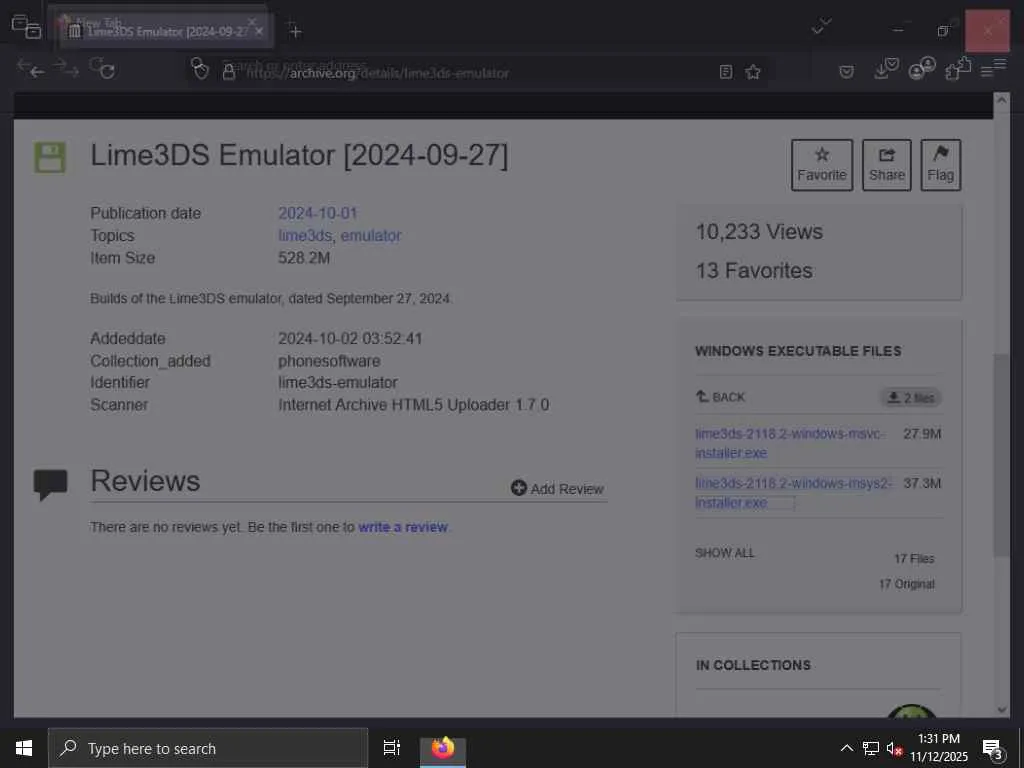Open Task View on the taskbar
The height and width of the screenshot is (768, 1024).
tap(392, 748)
